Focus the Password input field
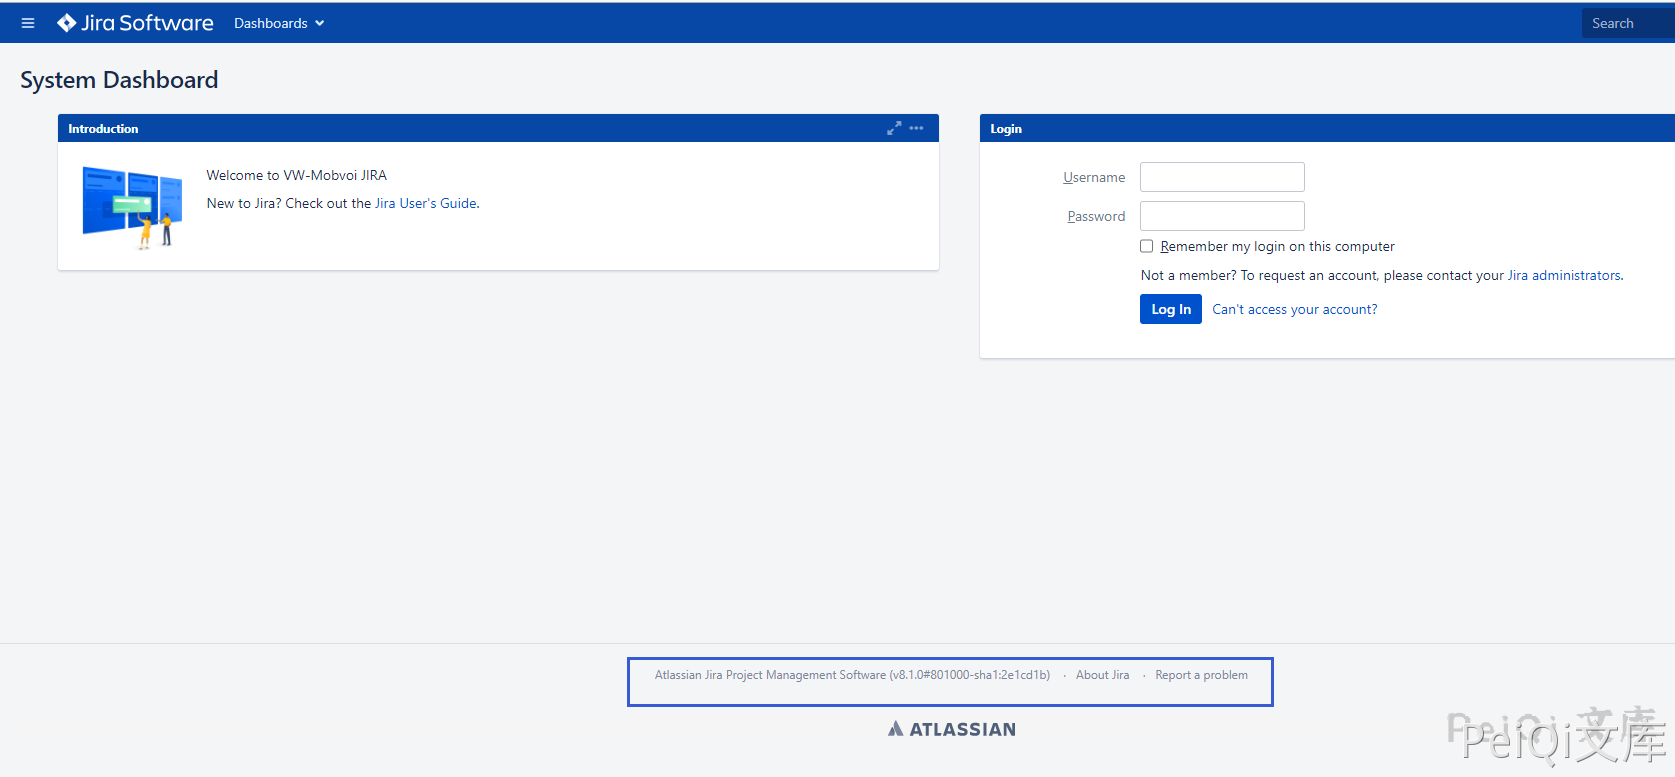The height and width of the screenshot is (777, 1675). coord(1222,216)
